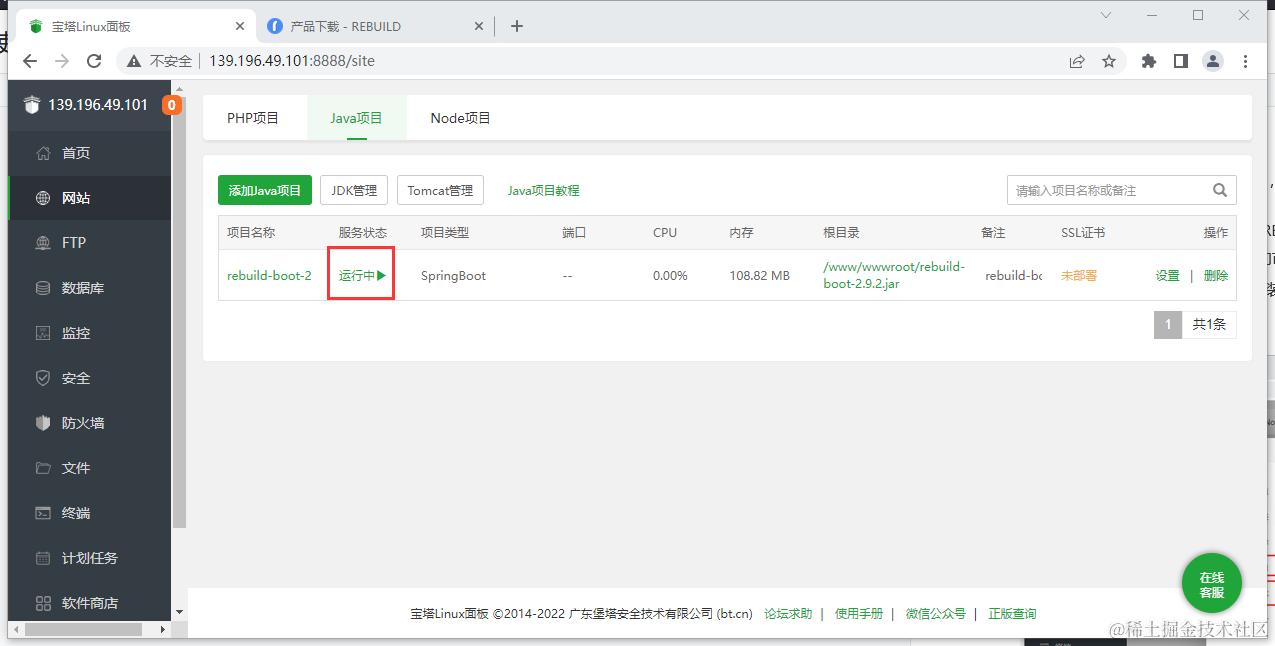This screenshot has height=646, width=1275.
Task: Open JDK管理 management dialog
Action: 353,189
